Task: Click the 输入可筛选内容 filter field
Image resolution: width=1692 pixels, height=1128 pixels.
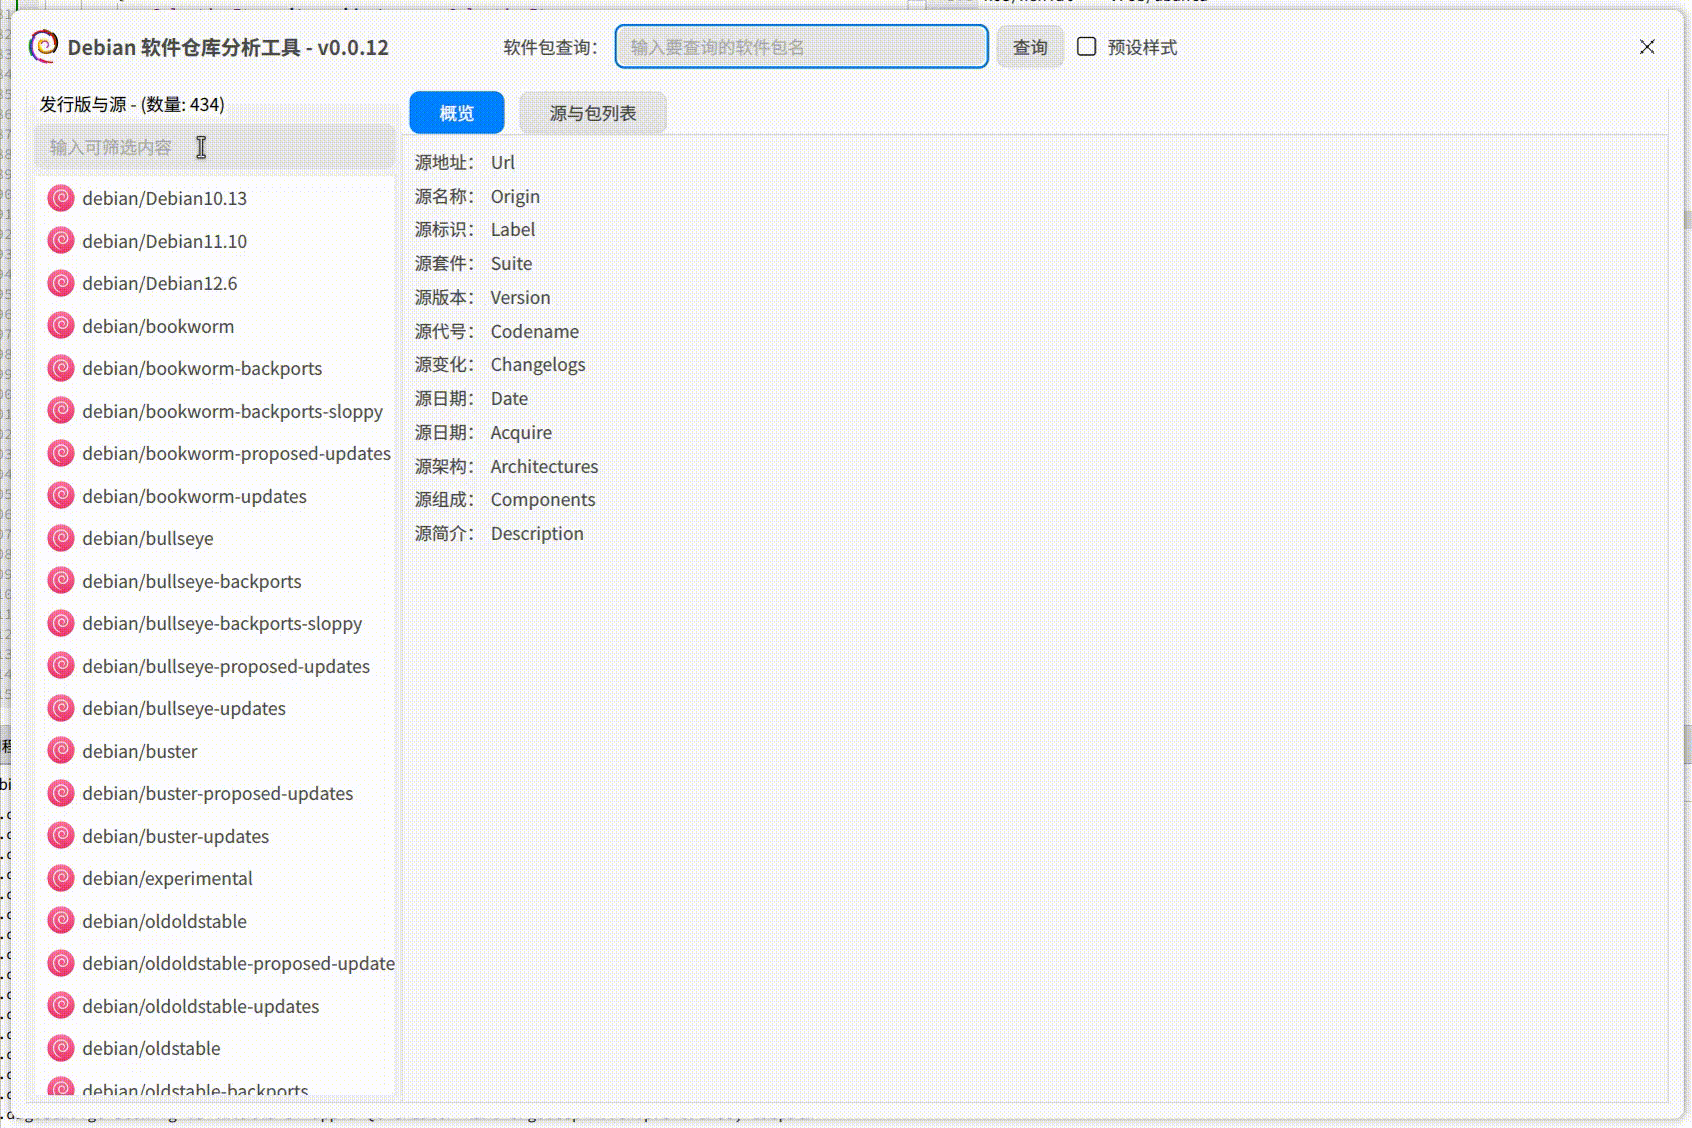Action: point(215,147)
